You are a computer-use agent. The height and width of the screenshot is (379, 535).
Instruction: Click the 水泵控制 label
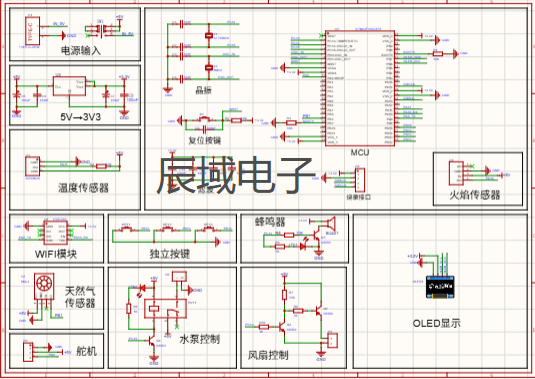tap(200, 339)
